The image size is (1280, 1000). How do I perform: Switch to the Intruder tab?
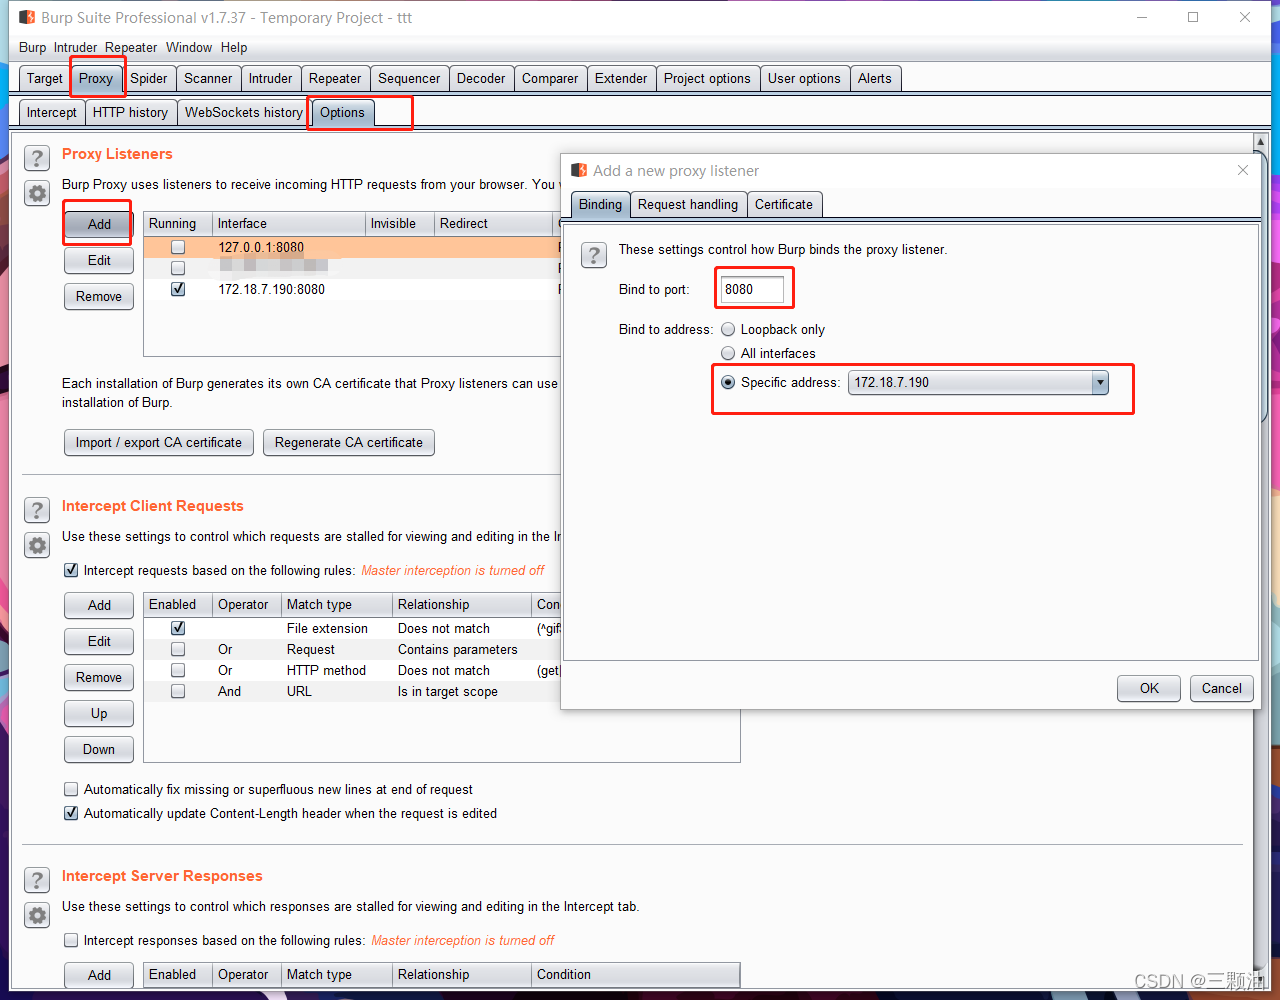[271, 78]
